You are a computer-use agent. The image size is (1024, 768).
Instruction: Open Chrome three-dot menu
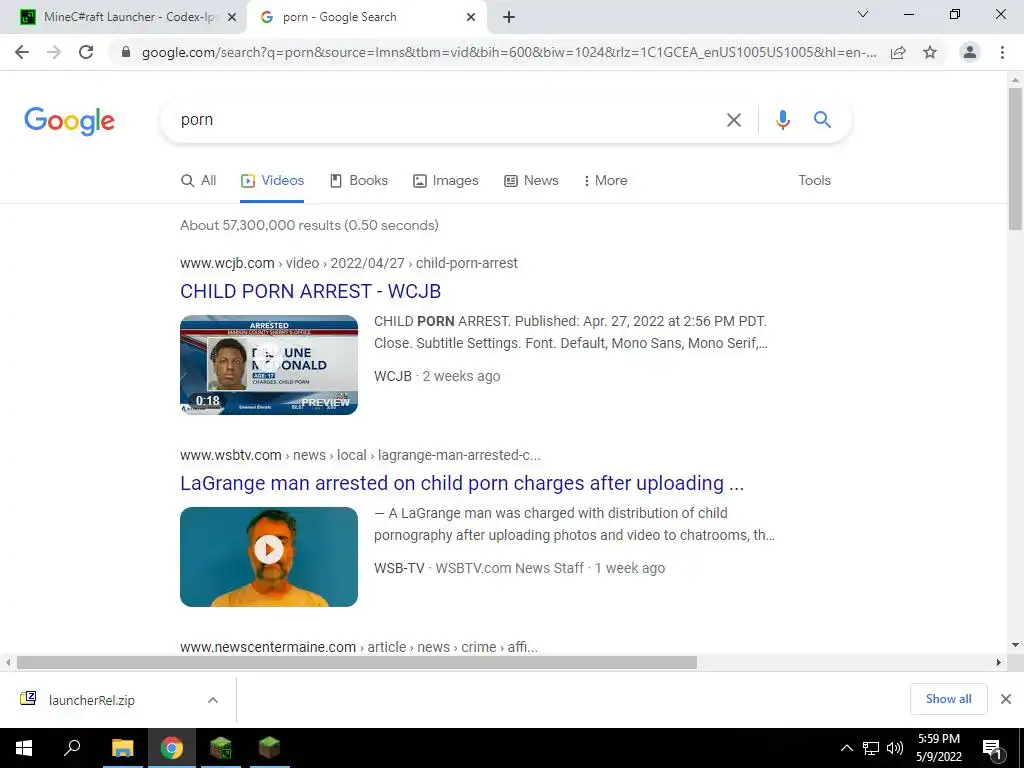click(1002, 52)
